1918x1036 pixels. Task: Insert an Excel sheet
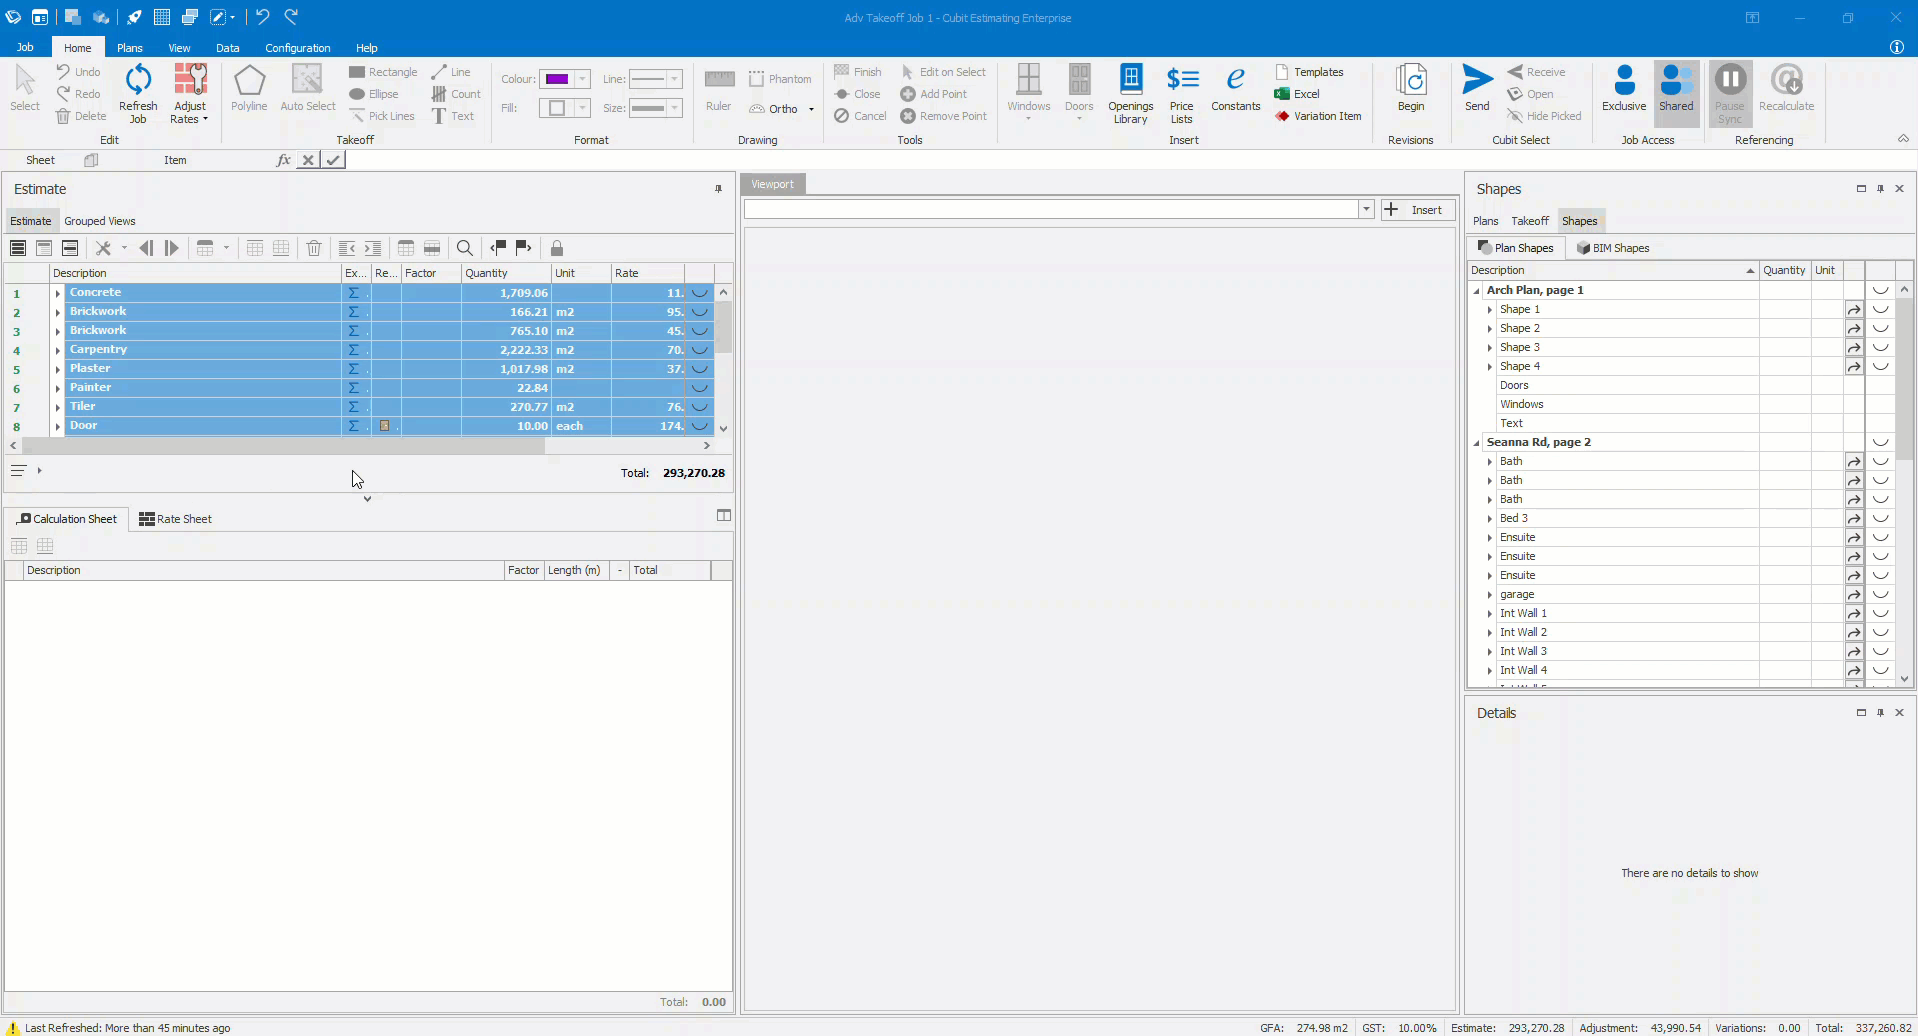click(1297, 94)
